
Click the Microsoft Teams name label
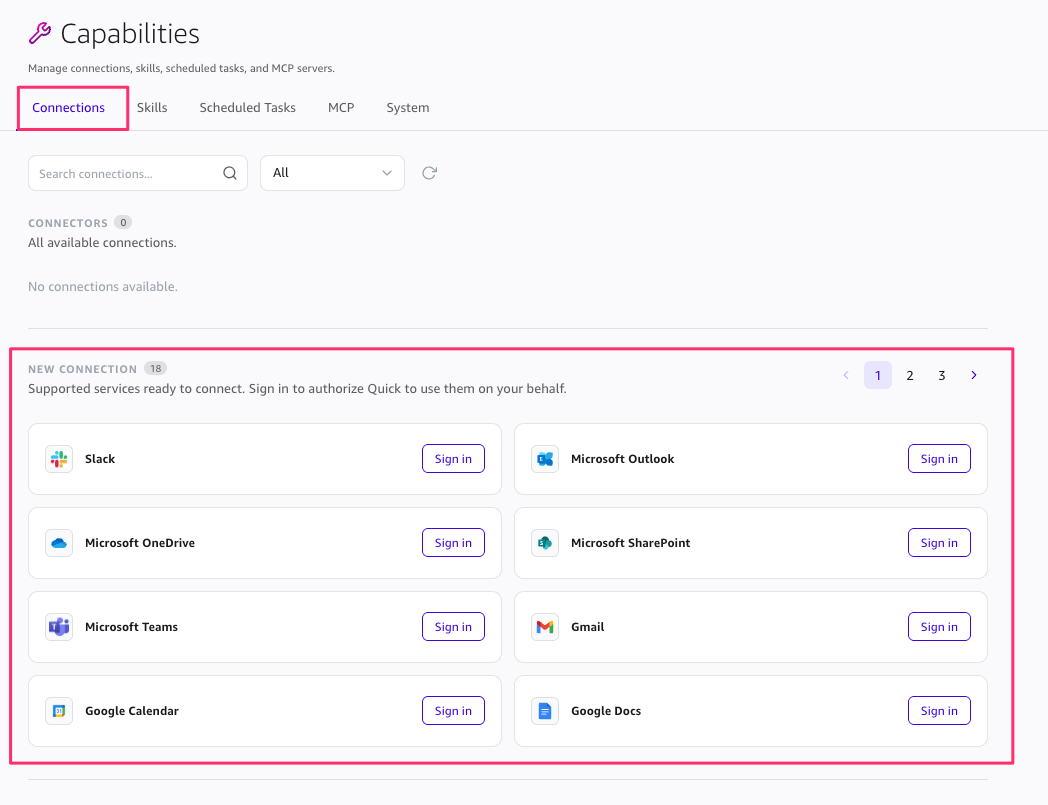tap(131, 626)
